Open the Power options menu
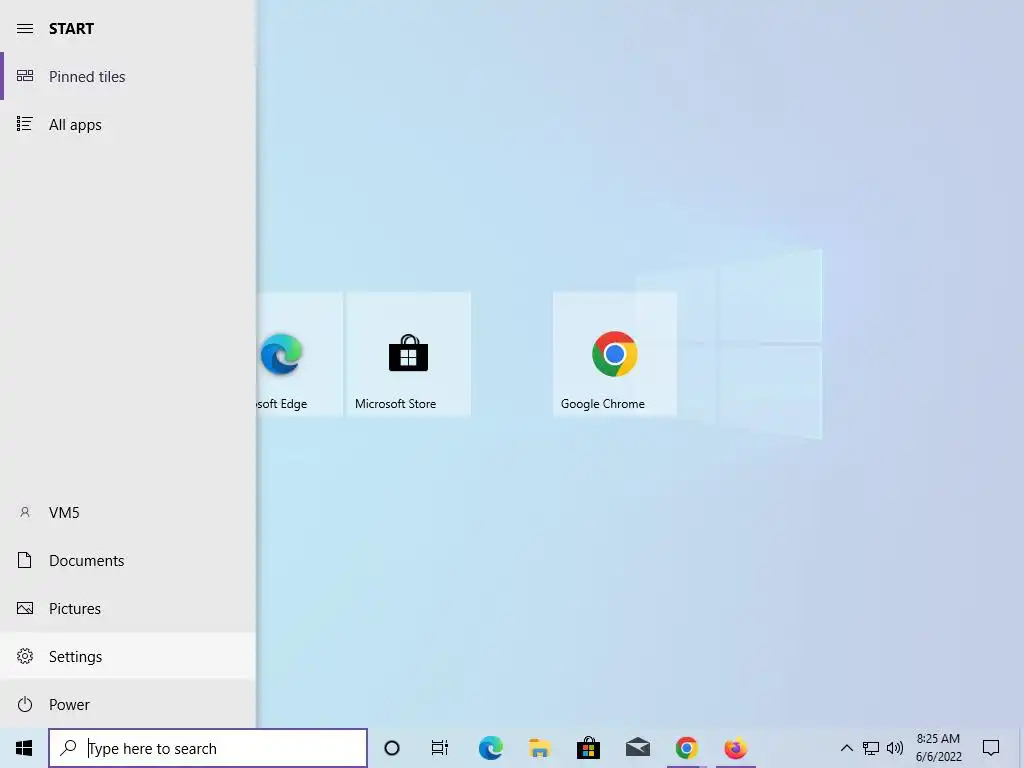 click(x=128, y=705)
